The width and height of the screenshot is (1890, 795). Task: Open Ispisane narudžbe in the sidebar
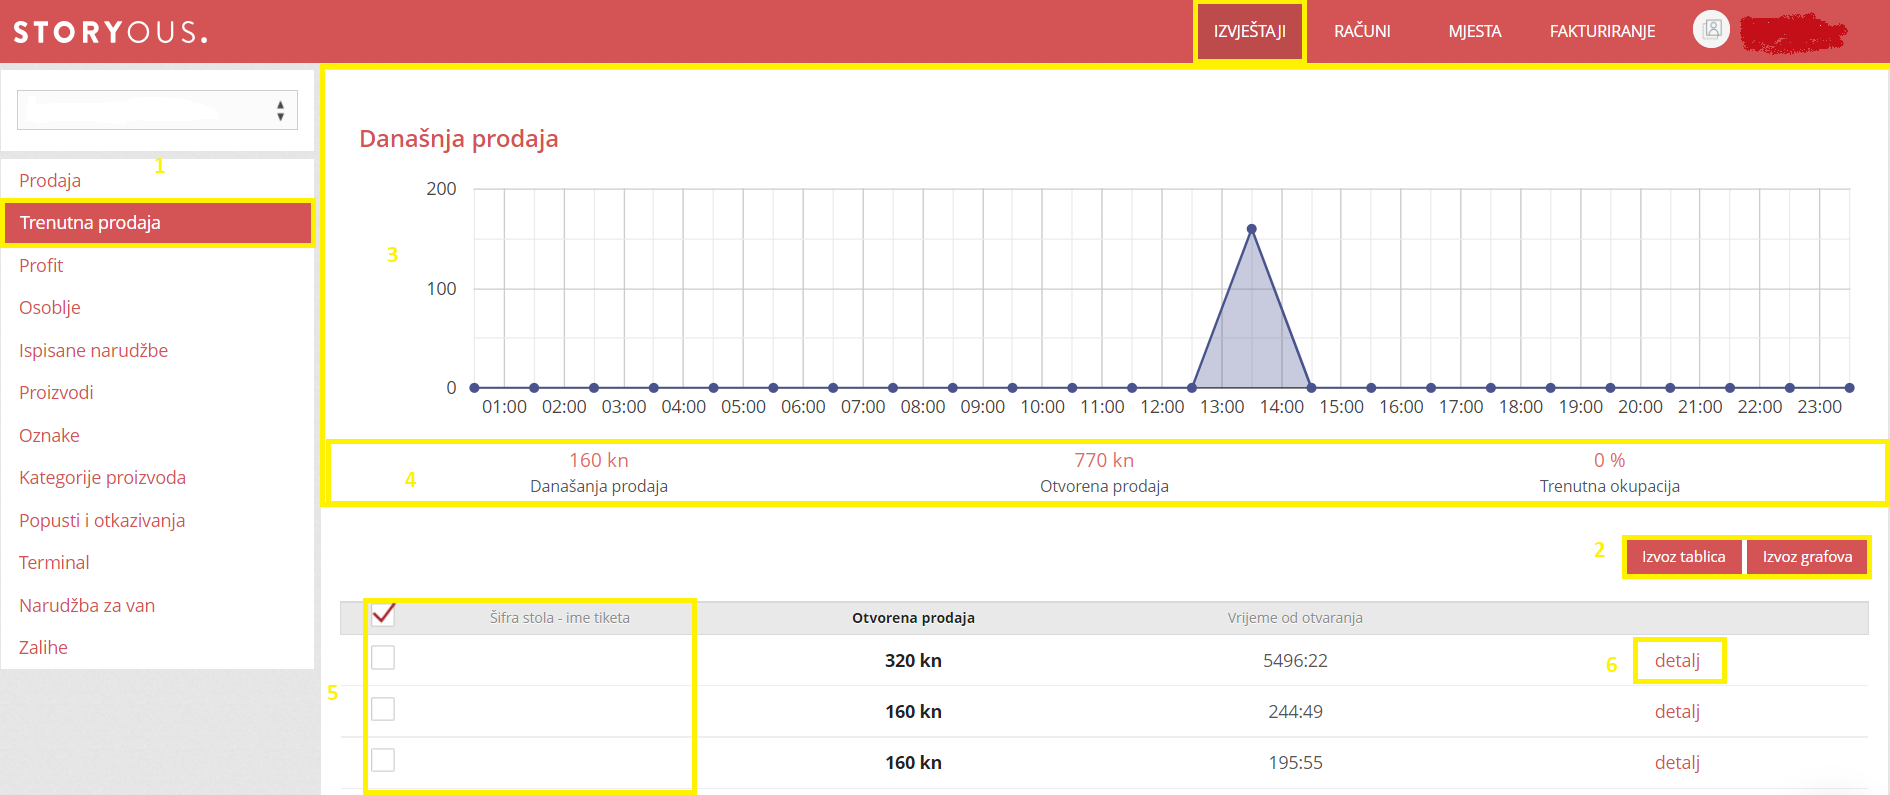[93, 350]
